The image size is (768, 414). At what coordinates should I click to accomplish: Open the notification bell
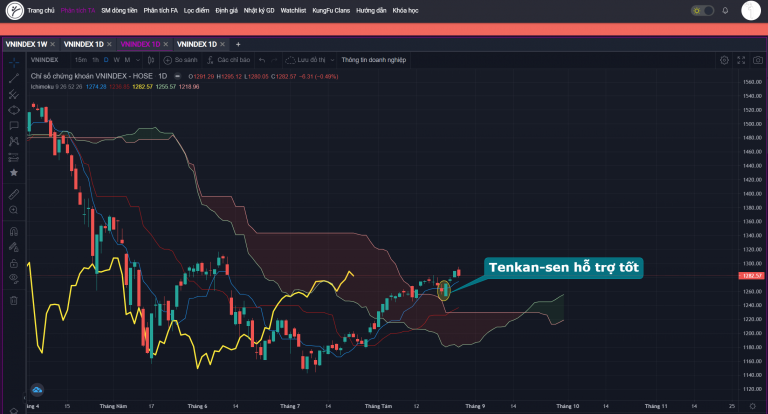(x=725, y=10)
